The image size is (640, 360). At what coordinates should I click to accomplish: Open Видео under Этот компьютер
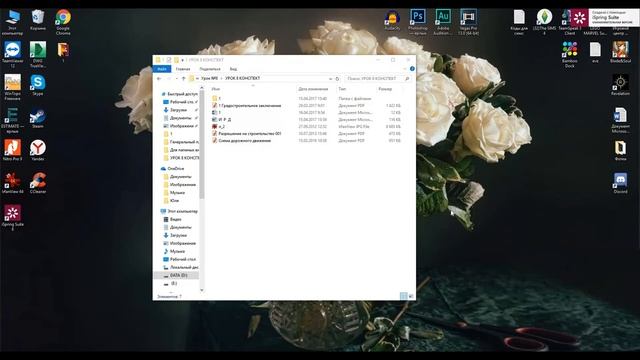[x=175, y=219]
